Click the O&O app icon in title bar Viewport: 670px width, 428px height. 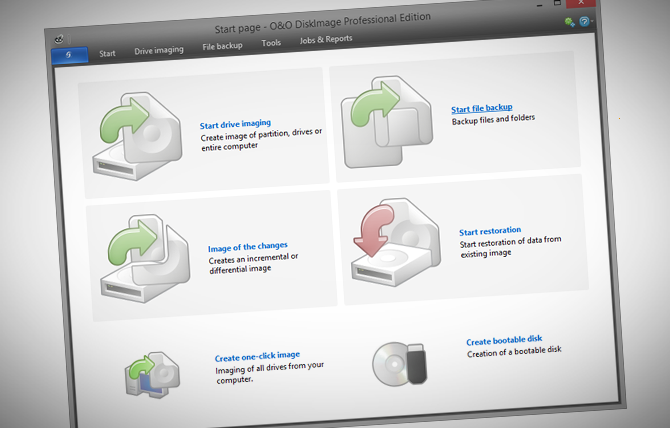coord(59,40)
